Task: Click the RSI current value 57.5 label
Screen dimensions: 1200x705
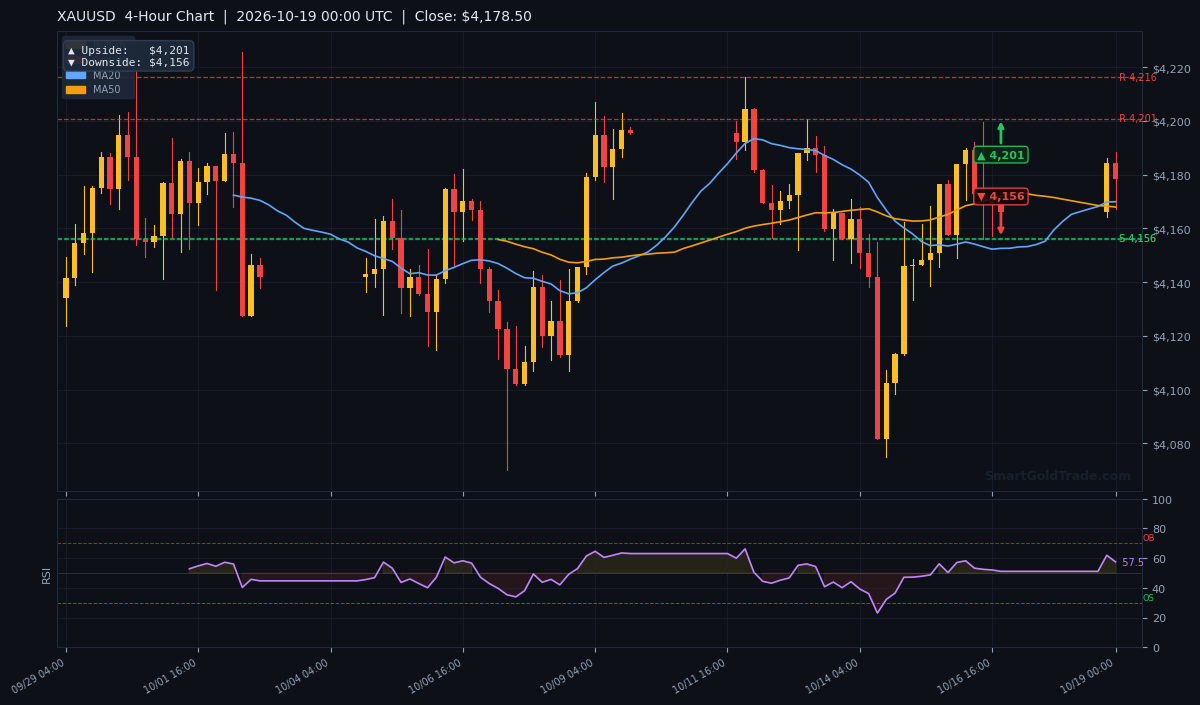Action: (1133, 563)
